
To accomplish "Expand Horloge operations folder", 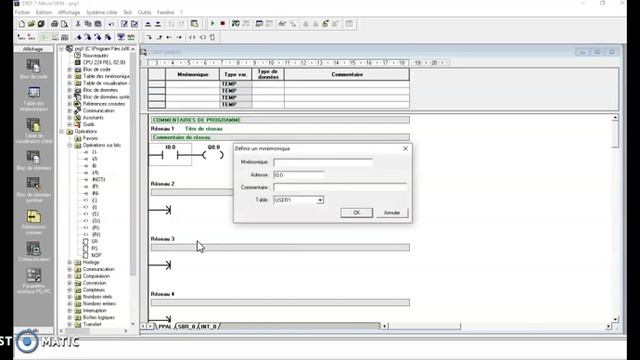I will tap(70, 262).
